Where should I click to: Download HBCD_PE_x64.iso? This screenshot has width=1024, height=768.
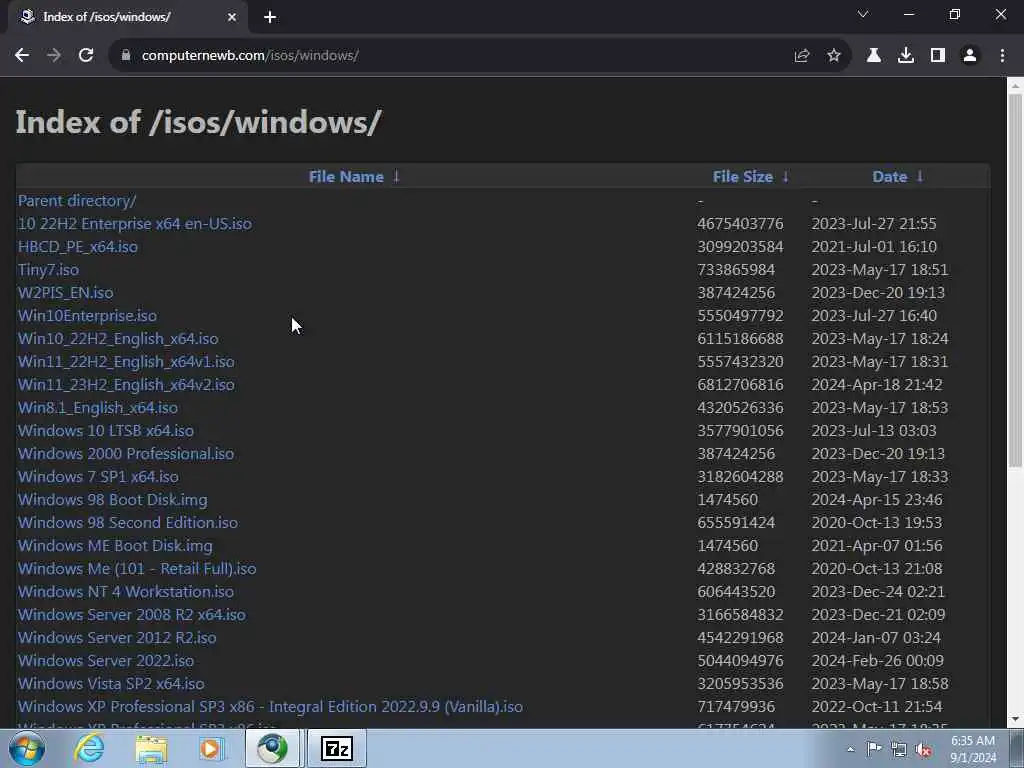pyautogui.click(x=78, y=246)
